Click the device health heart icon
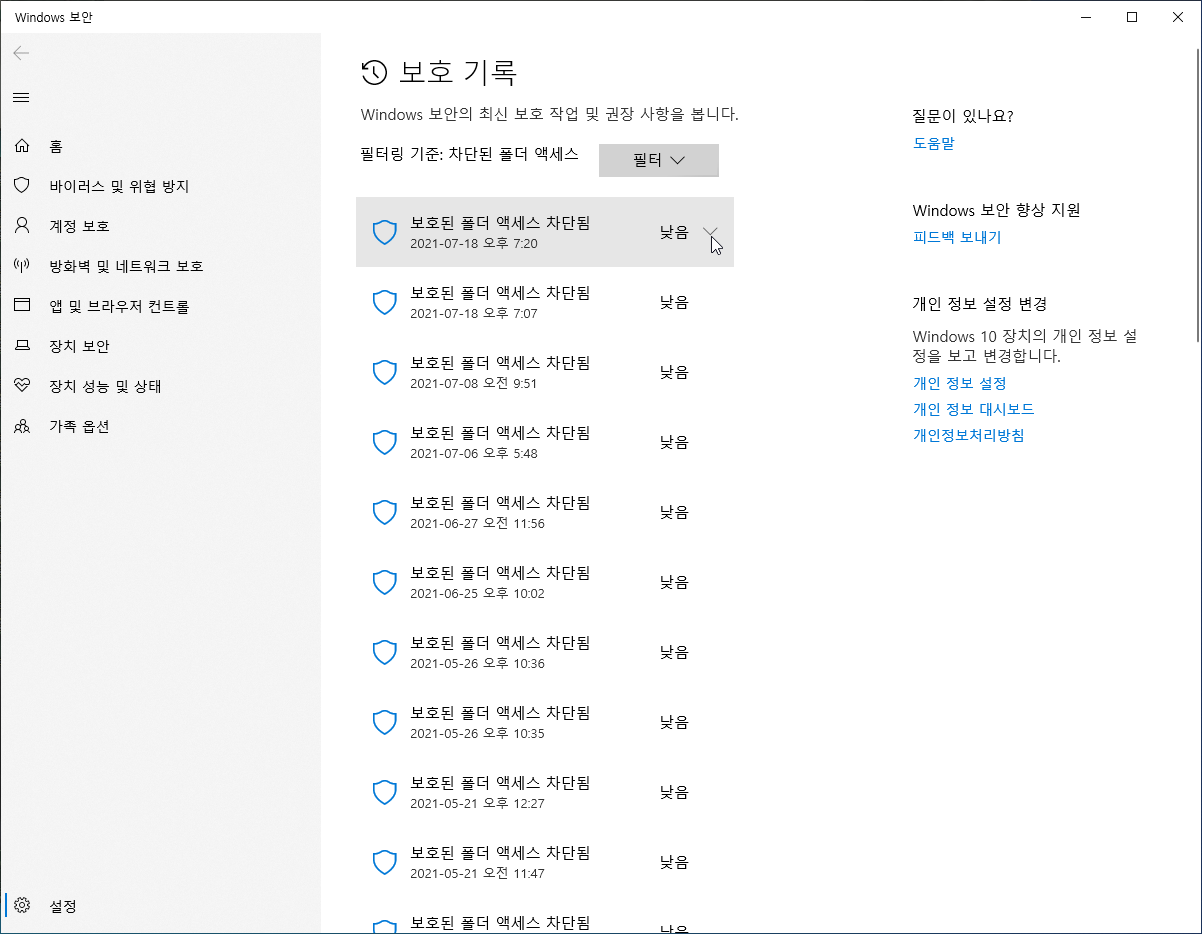The image size is (1202, 934). (x=22, y=386)
